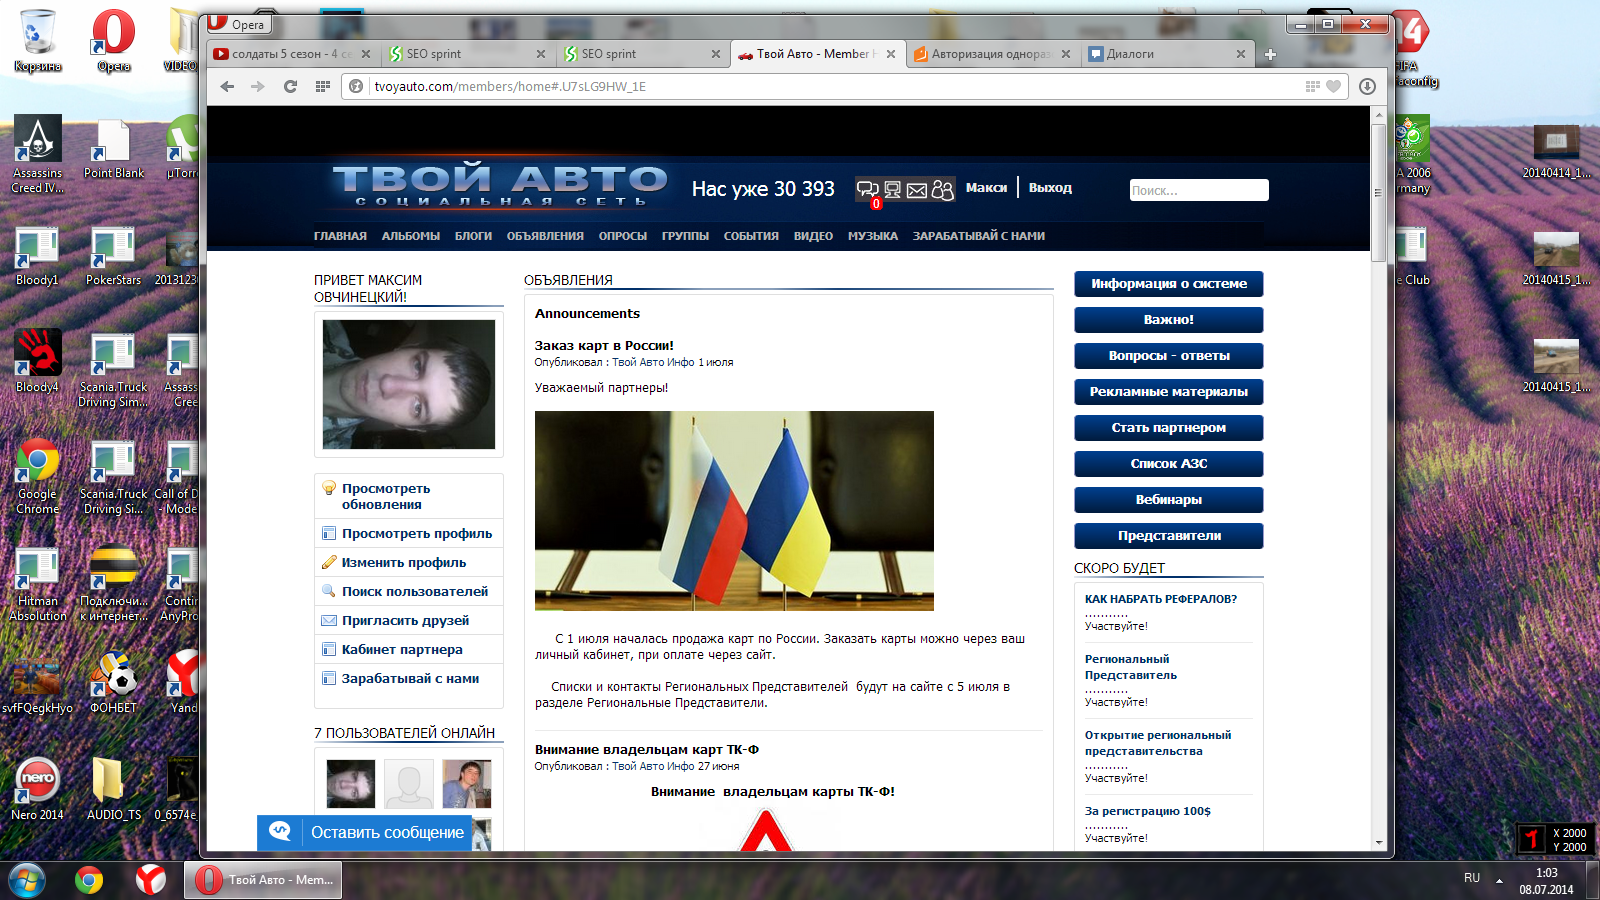Click the computer monitor icon in header

point(892,189)
